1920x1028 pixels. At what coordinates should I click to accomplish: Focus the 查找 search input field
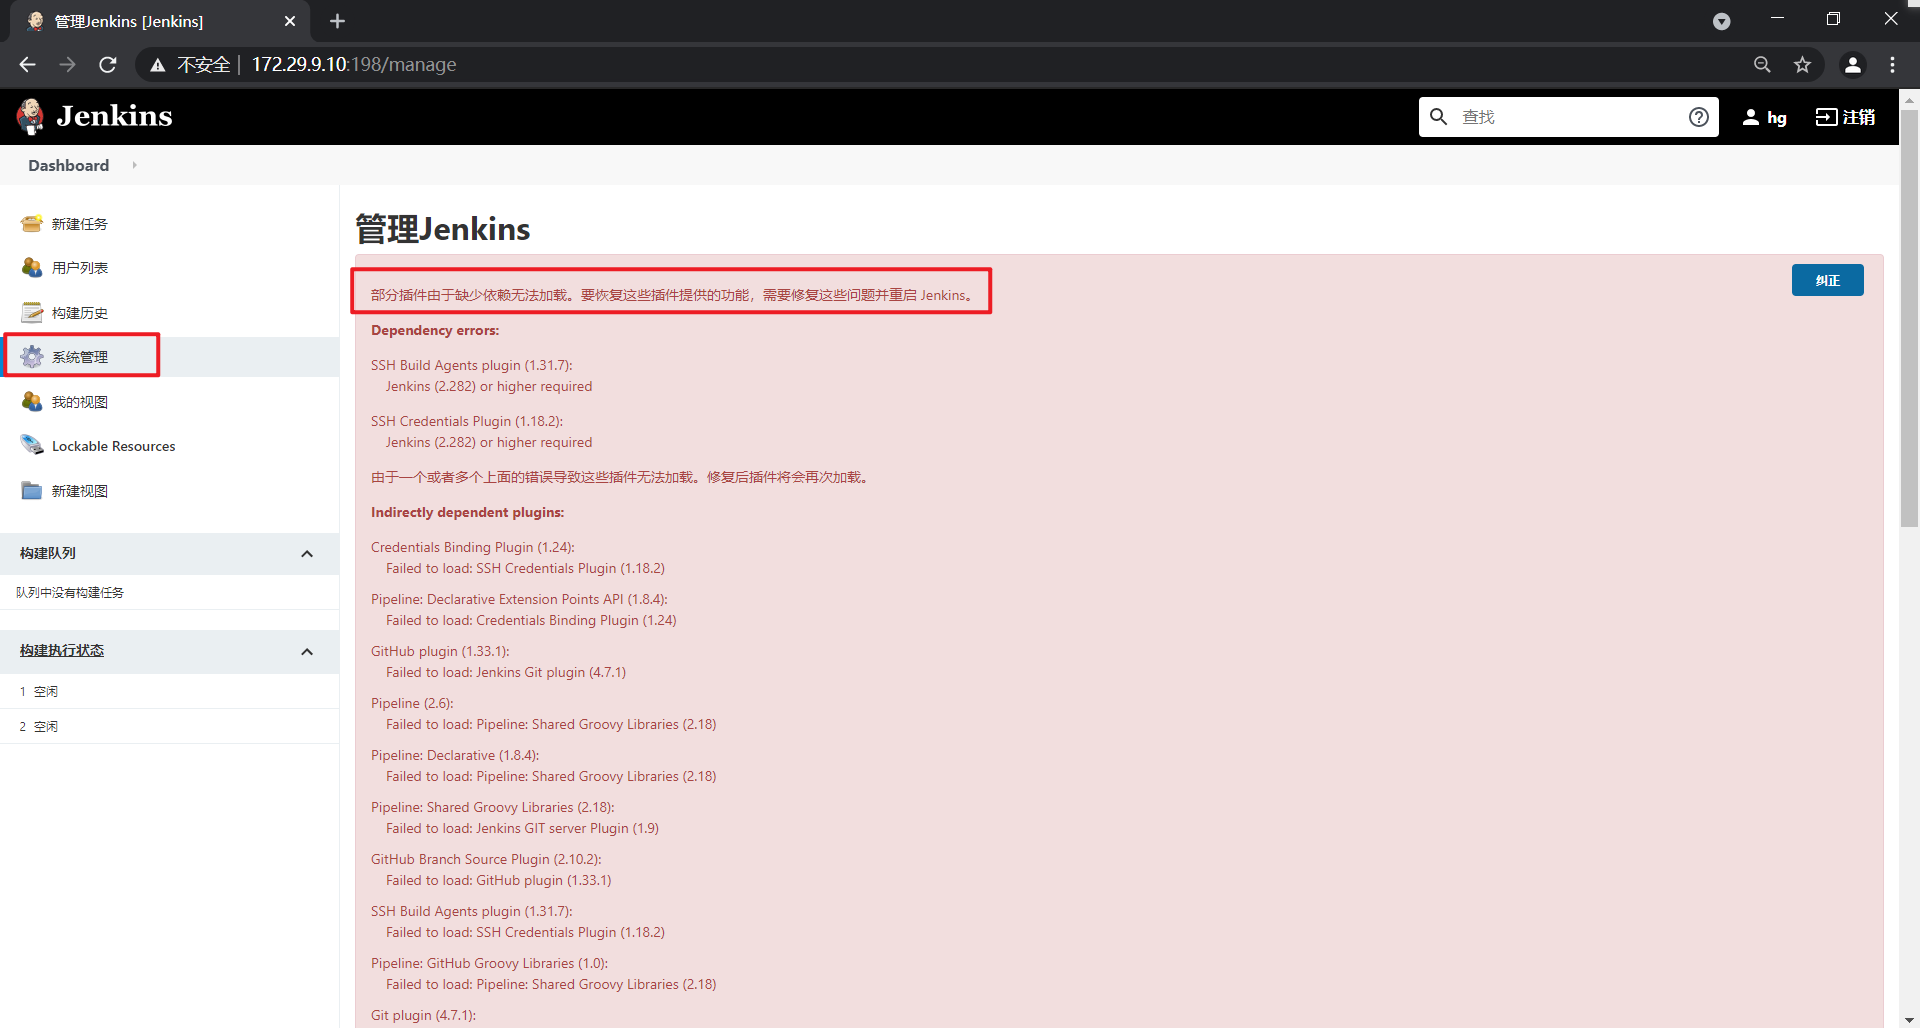[1570, 117]
